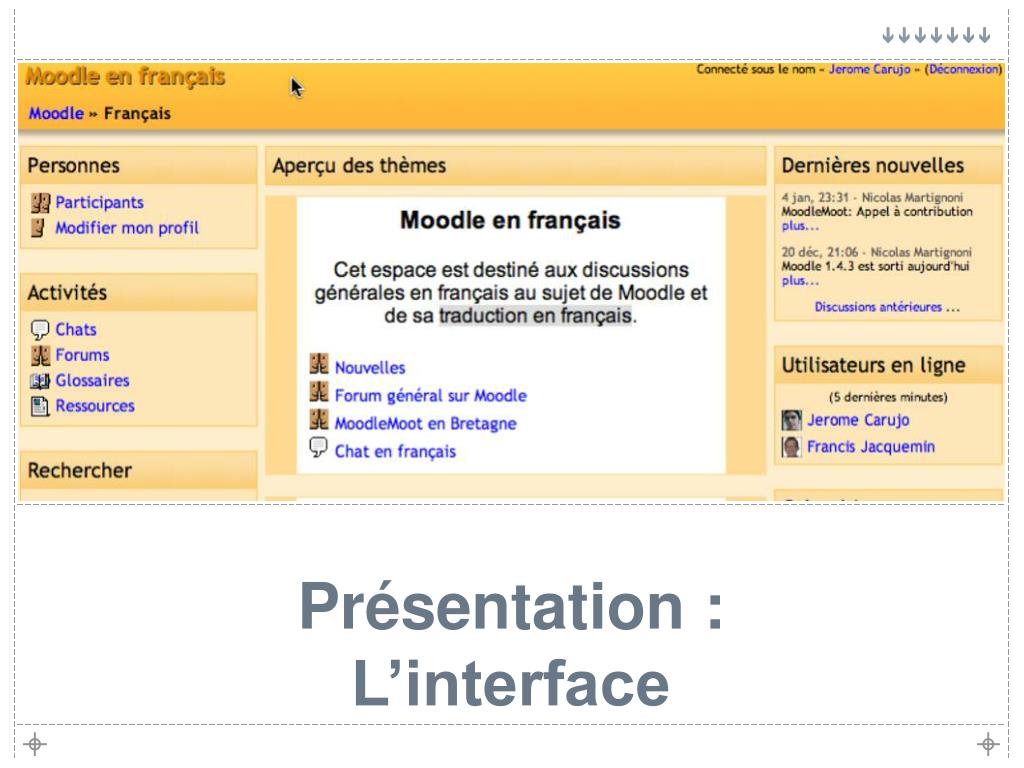This screenshot has width=1024, height=768.
Task: Open MoodleMoot en Bretagne forum
Action: tap(425, 424)
